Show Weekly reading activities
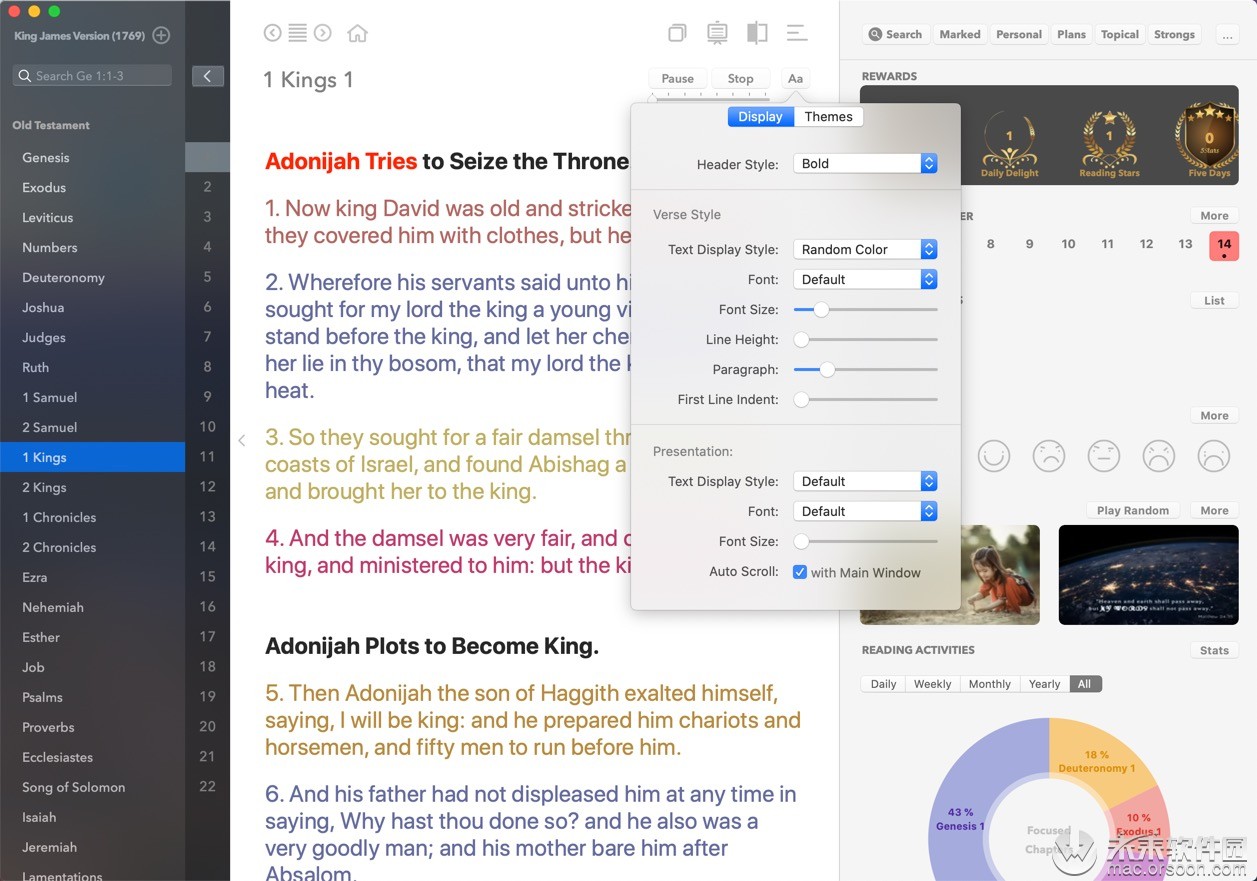This screenshot has height=881, width=1257. (x=932, y=684)
